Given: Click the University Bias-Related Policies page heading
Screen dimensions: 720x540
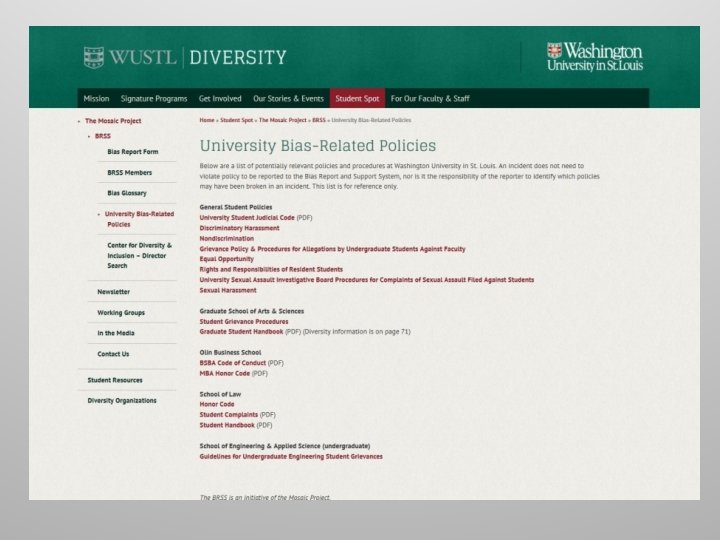Looking at the screenshot, I should pos(318,146).
